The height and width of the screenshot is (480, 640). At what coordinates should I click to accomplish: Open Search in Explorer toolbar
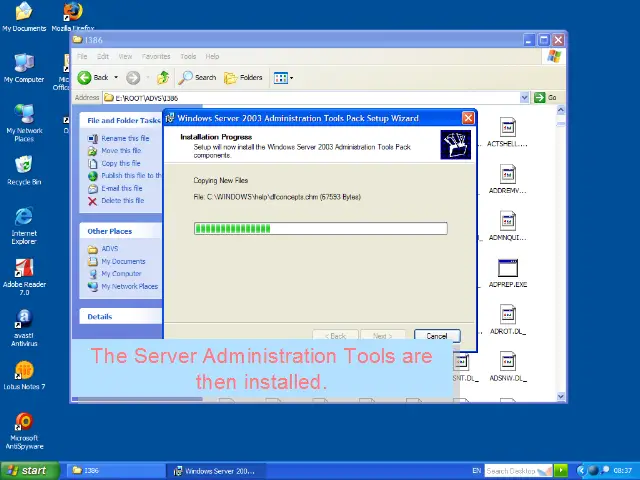point(198,77)
